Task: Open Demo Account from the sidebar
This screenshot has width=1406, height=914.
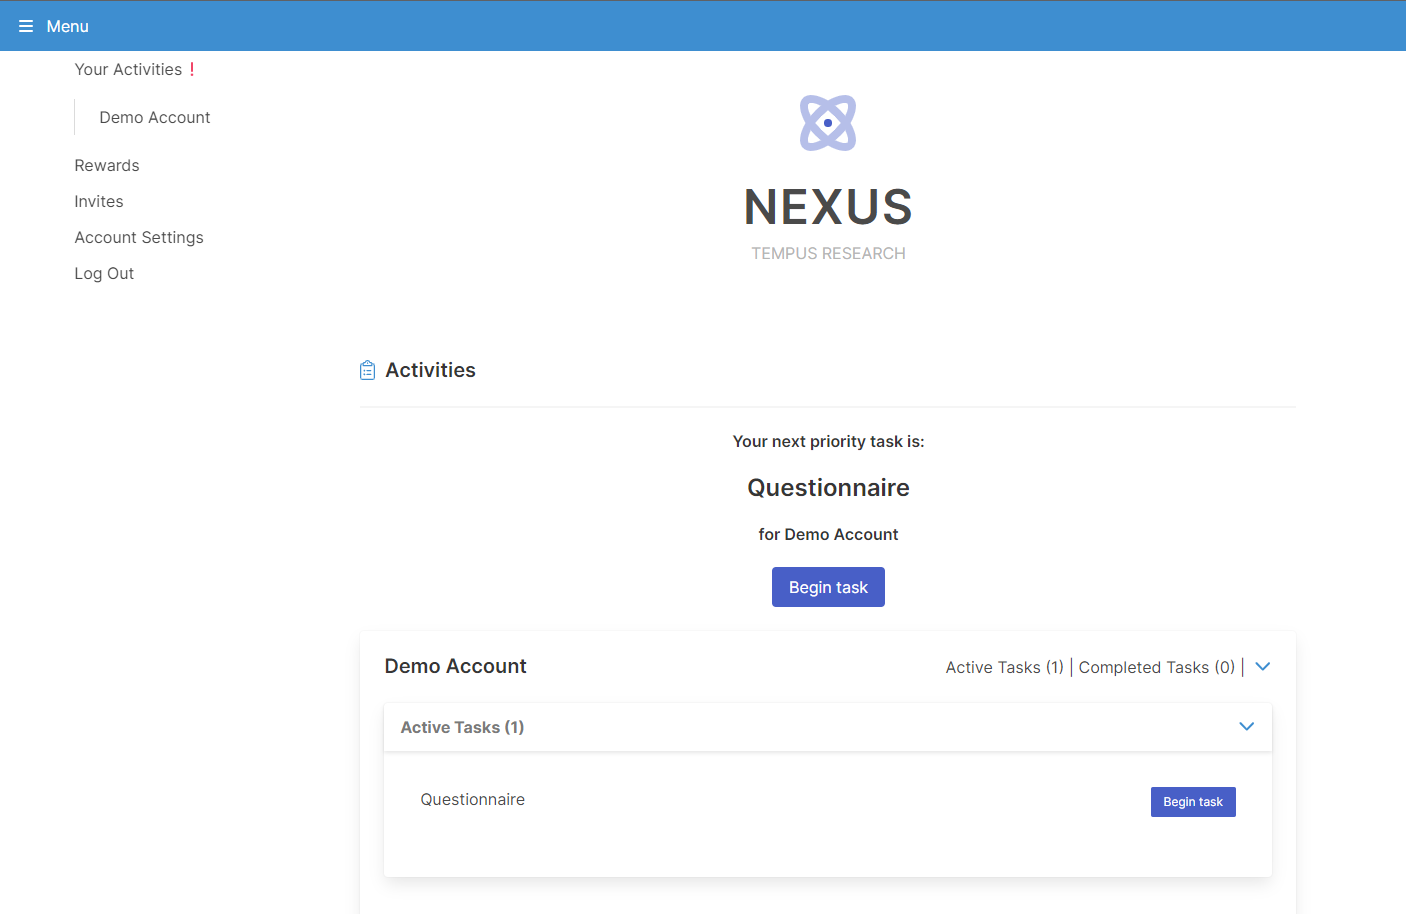Action: pyautogui.click(x=154, y=117)
